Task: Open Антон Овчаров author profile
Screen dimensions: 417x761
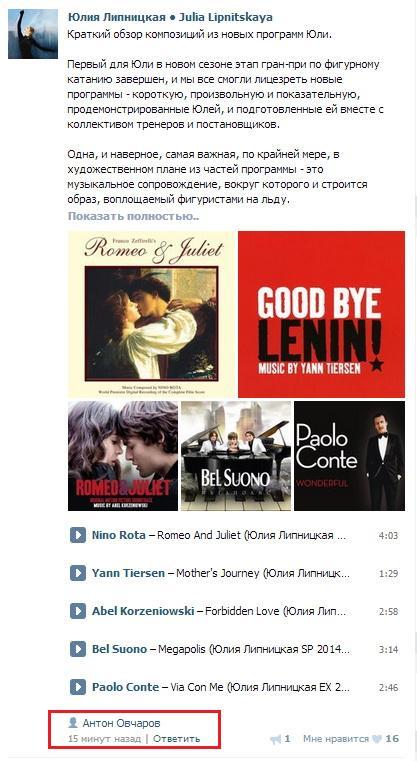Action: [121, 723]
